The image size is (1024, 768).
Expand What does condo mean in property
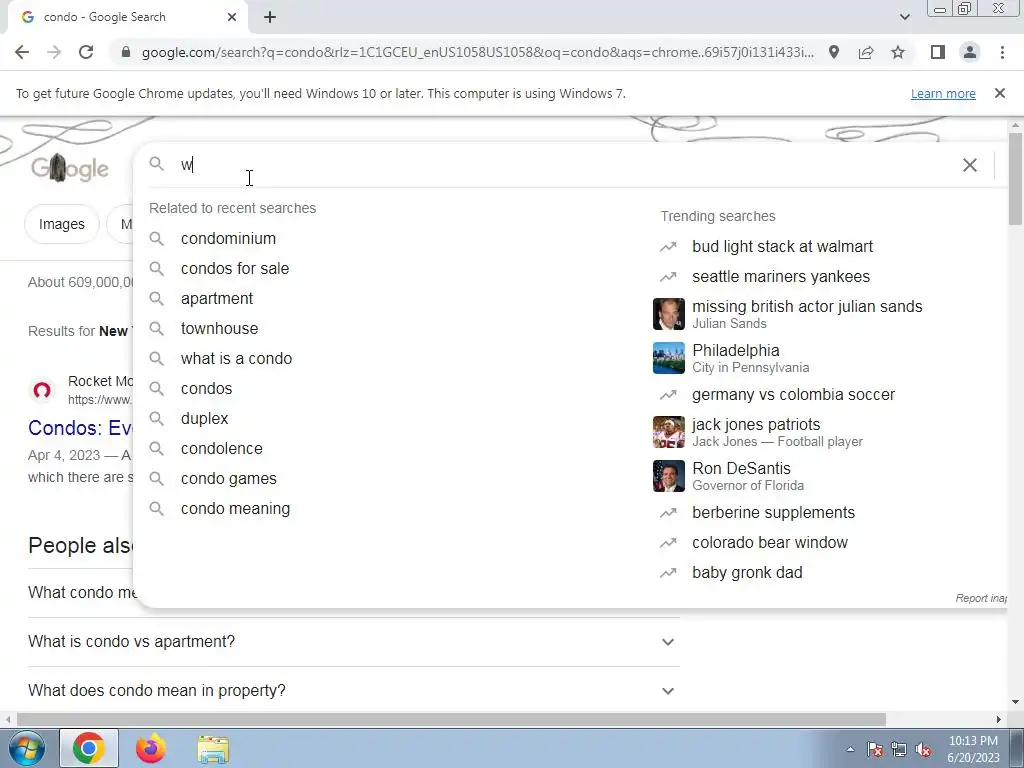tap(353, 690)
